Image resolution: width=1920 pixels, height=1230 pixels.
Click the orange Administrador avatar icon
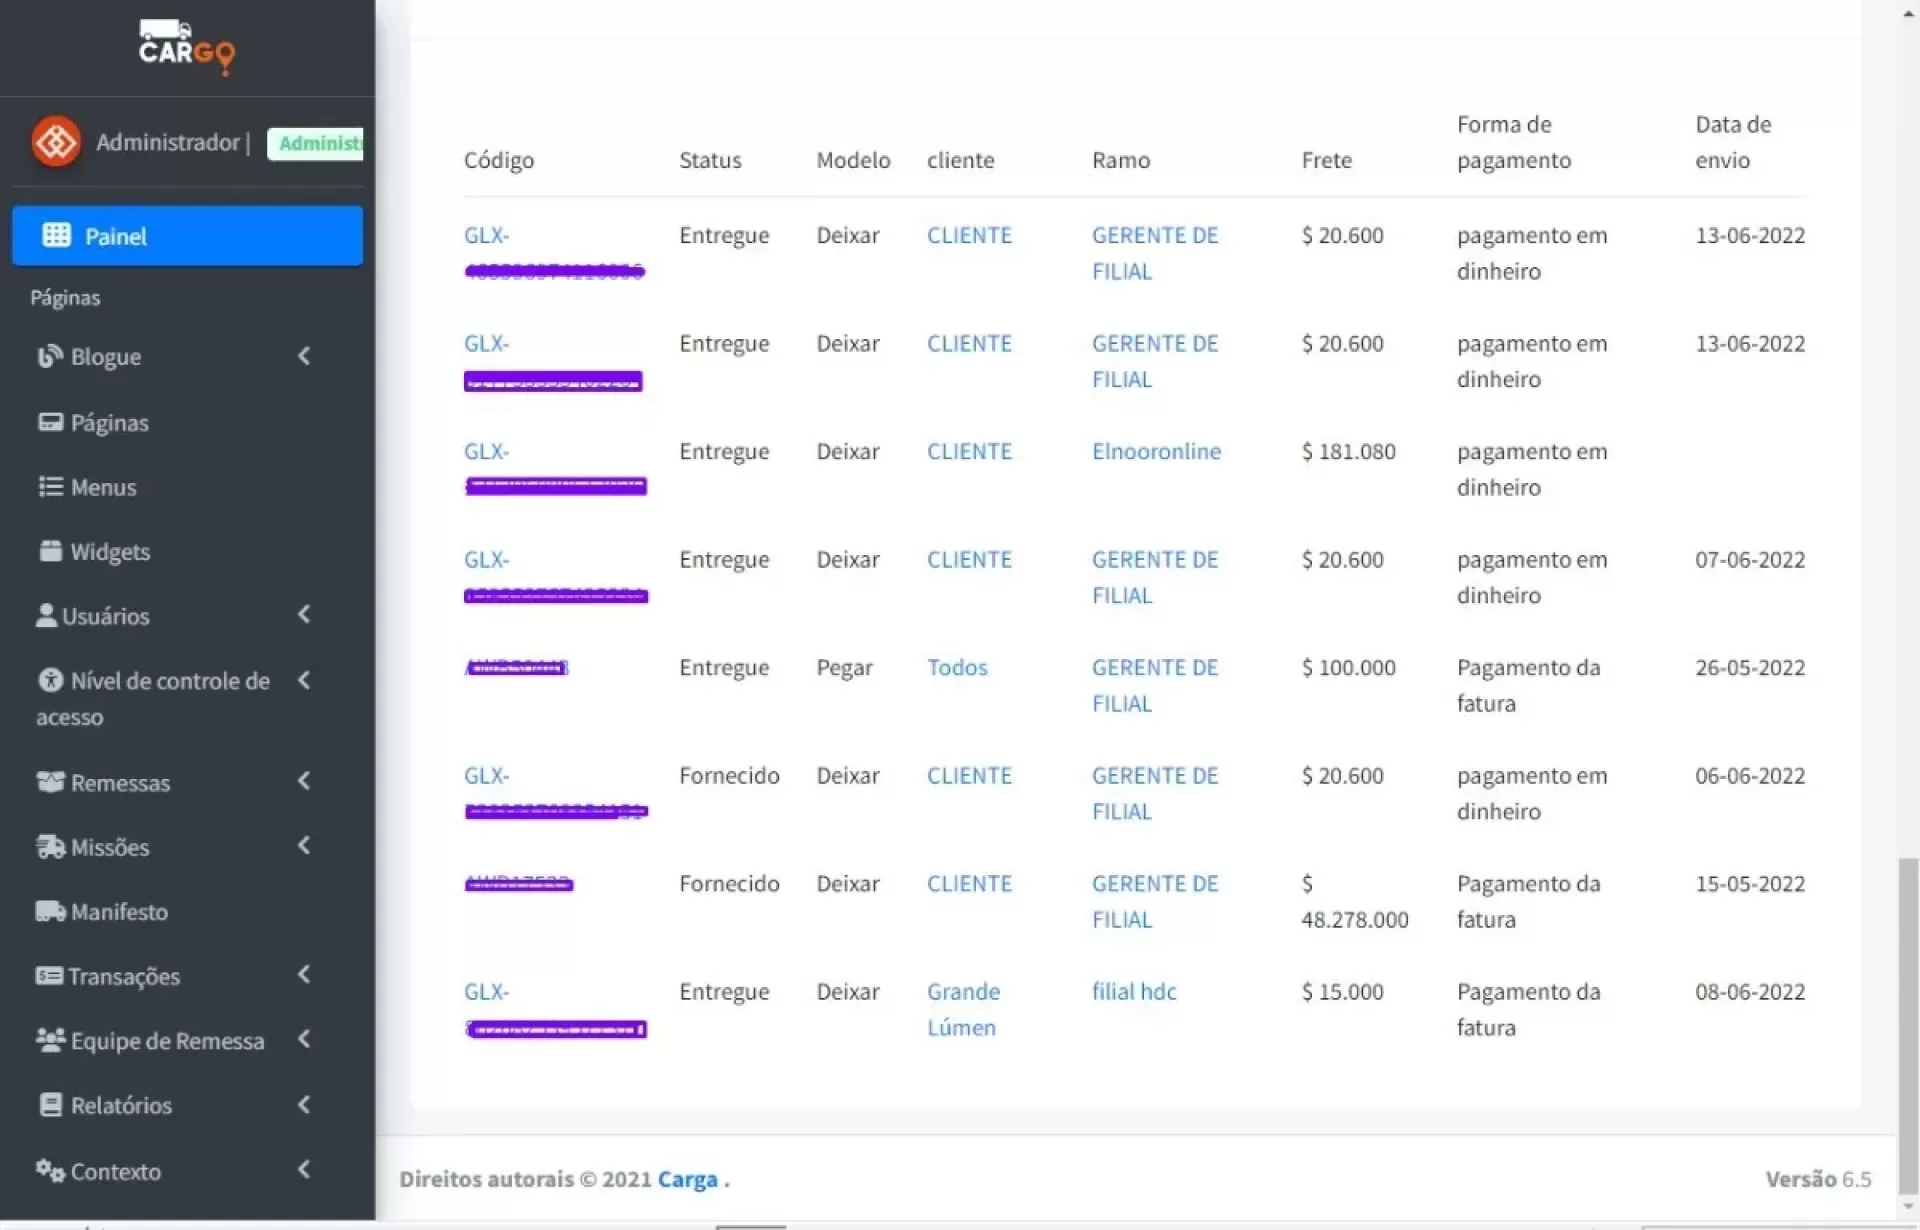(56, 142)
